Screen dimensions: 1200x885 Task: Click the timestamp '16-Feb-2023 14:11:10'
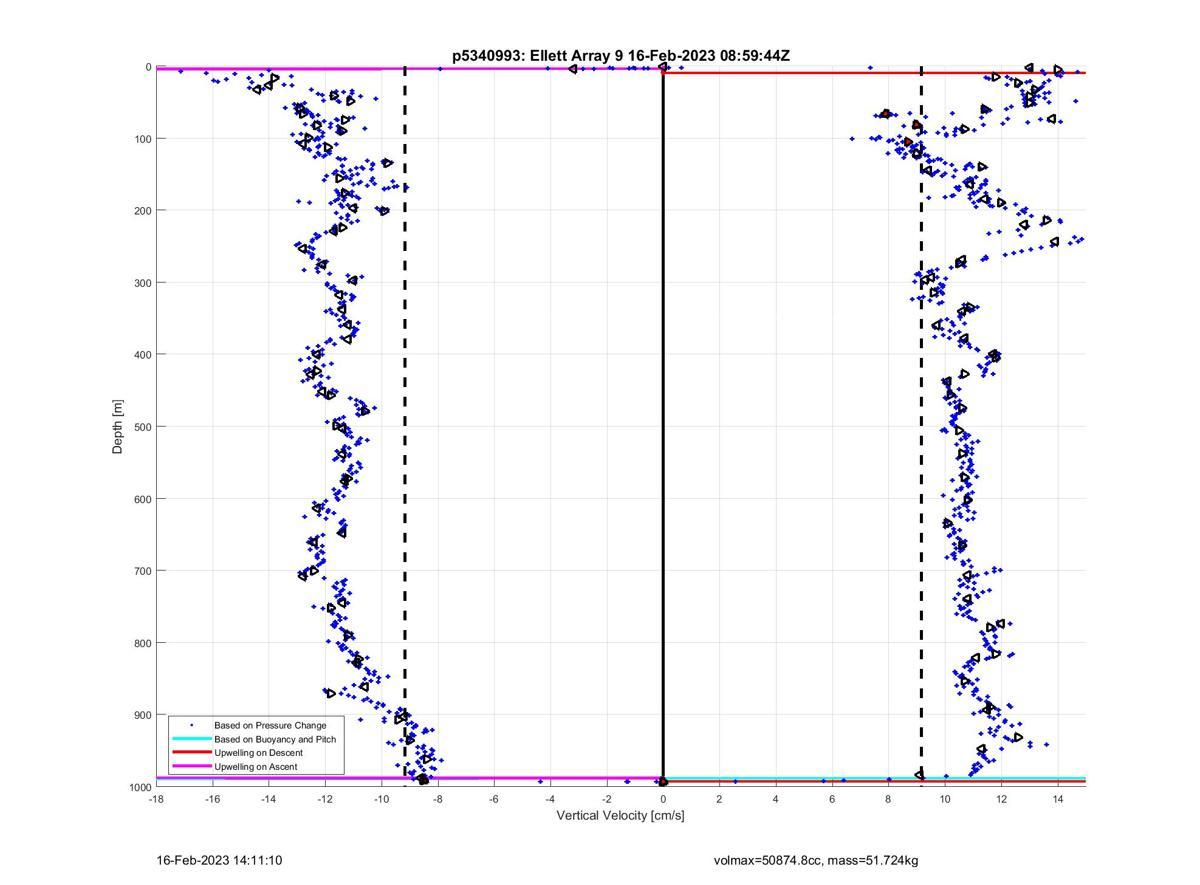[x=219, y=860]
